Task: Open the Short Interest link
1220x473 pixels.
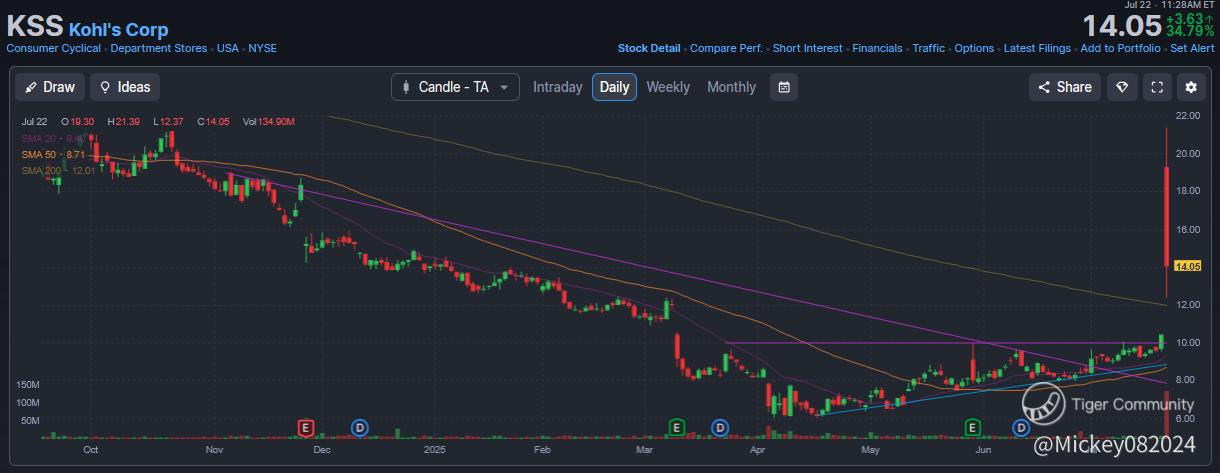Action: coord(808,48)
